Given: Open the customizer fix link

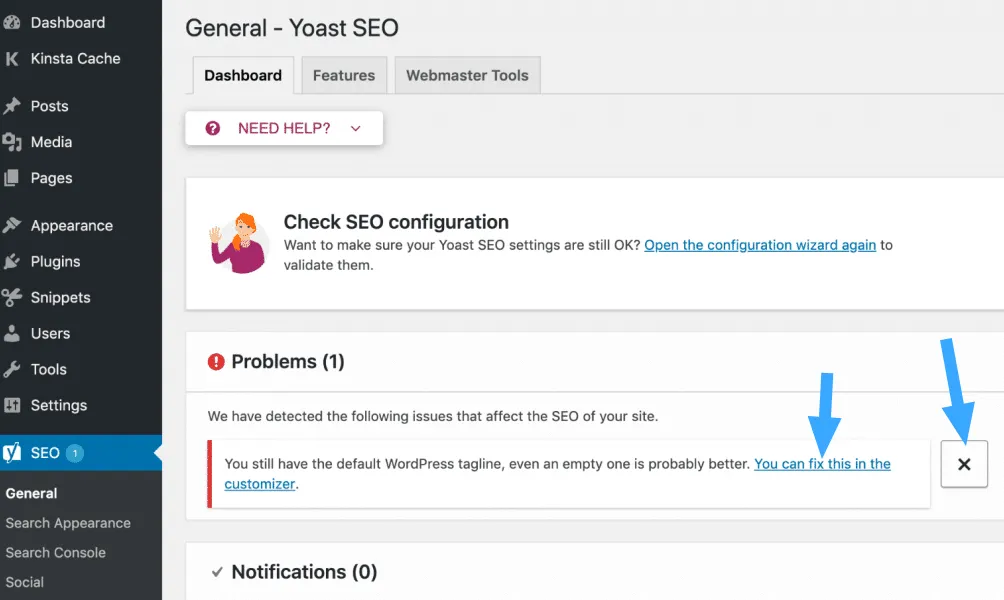Looking at the screenshot, I should pyautogui.click(x=822, y=463).
